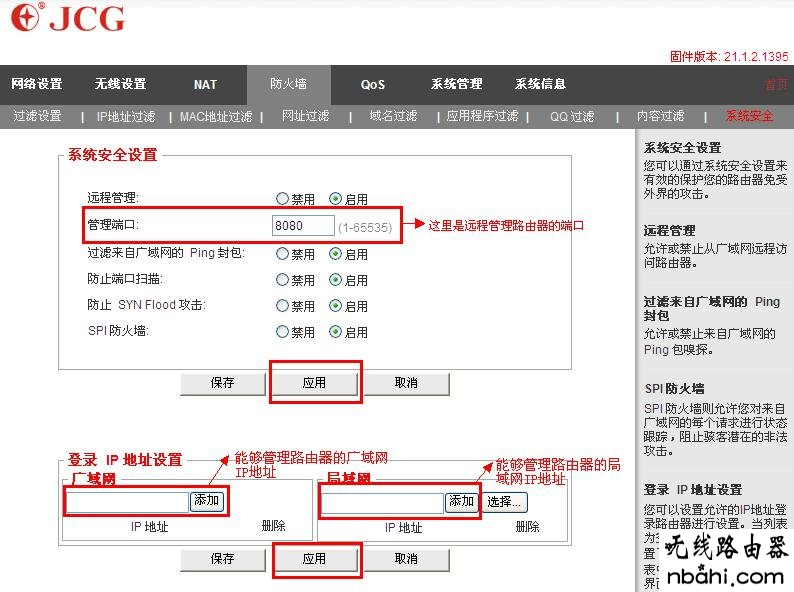Click 取消 under 登录 IP 地址设置
Viewport: 794px width, 592px height.
[x=407, y=559]
